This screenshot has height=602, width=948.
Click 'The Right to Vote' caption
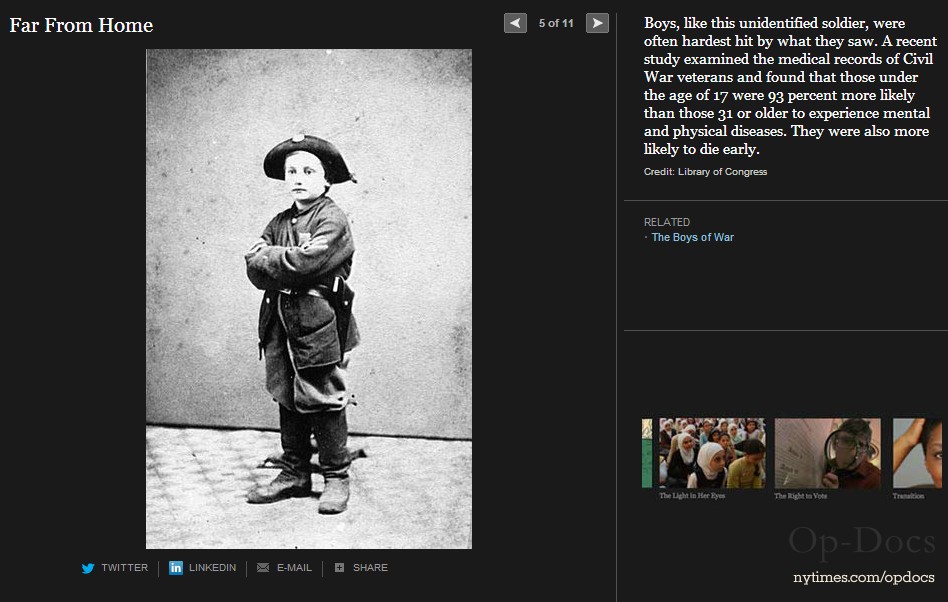[800, 496]
